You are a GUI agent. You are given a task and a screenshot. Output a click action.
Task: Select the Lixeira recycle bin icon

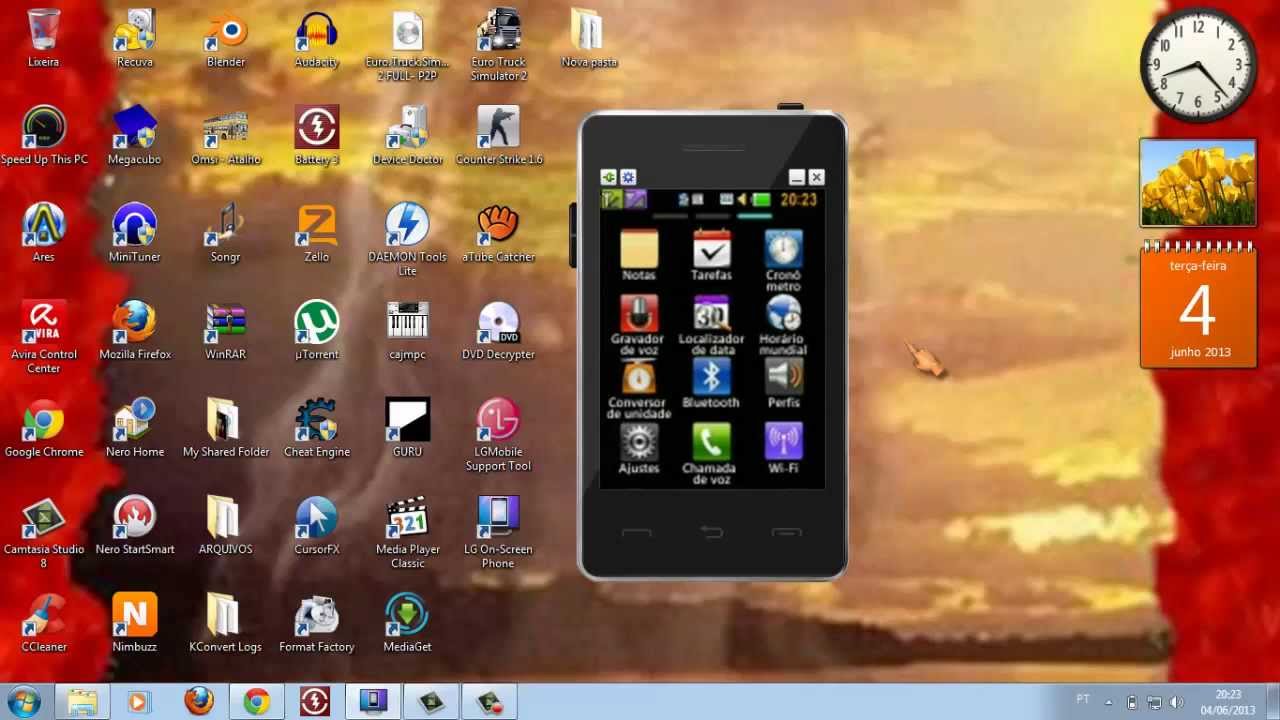click(43, 38)
